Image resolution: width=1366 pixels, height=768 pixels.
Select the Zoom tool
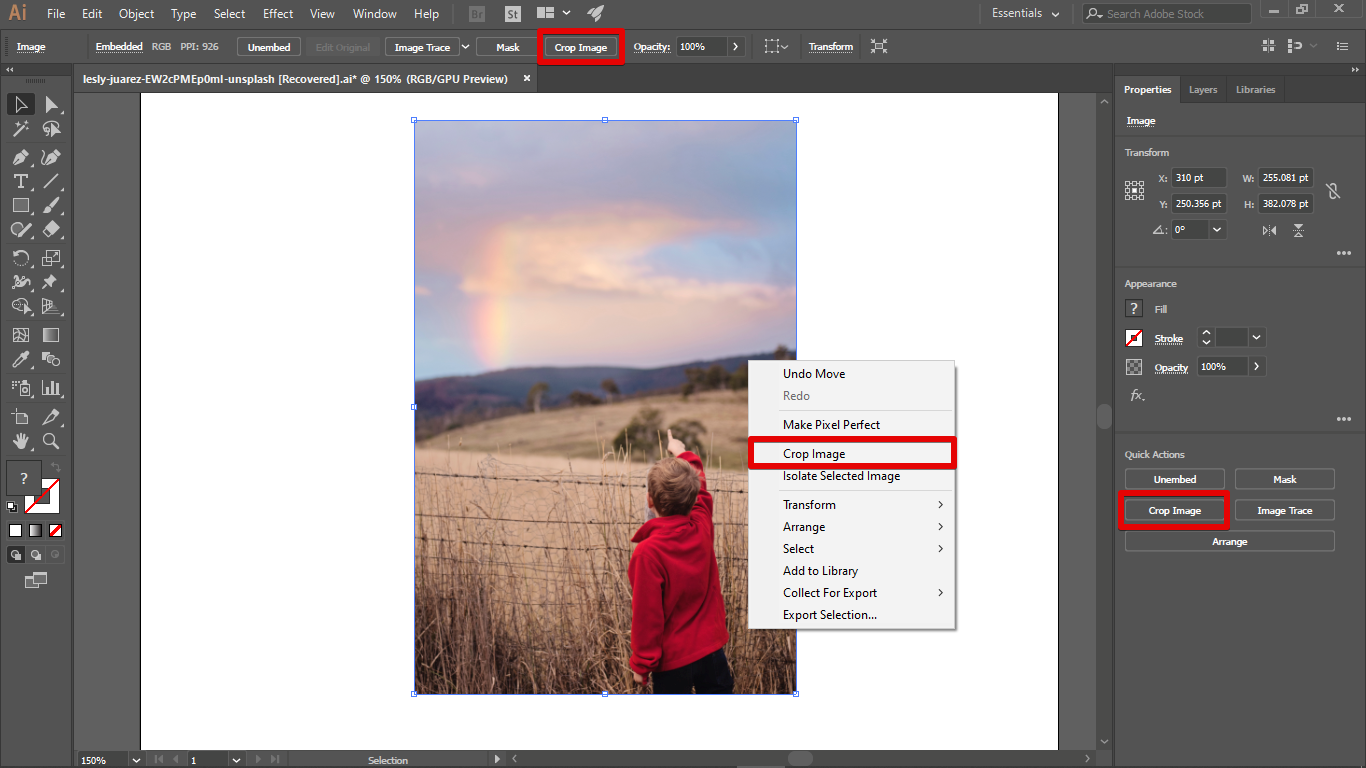(x=50, y=442)
